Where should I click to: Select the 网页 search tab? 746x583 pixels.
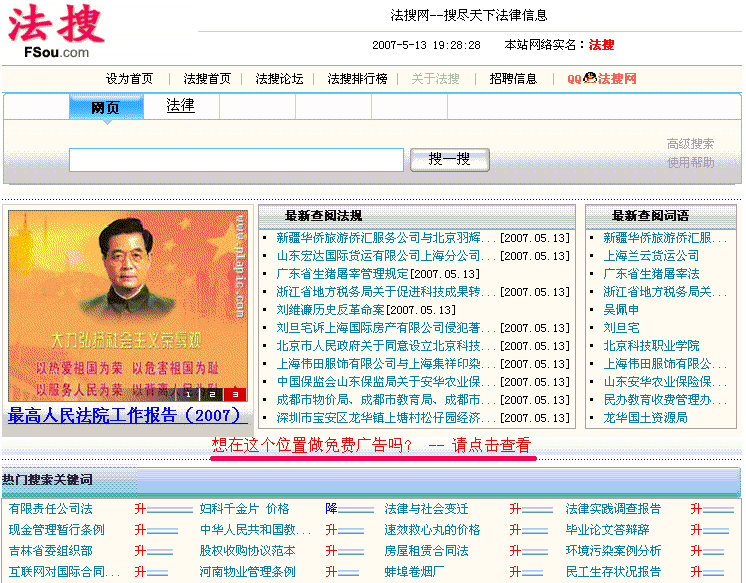pos(105,107)
